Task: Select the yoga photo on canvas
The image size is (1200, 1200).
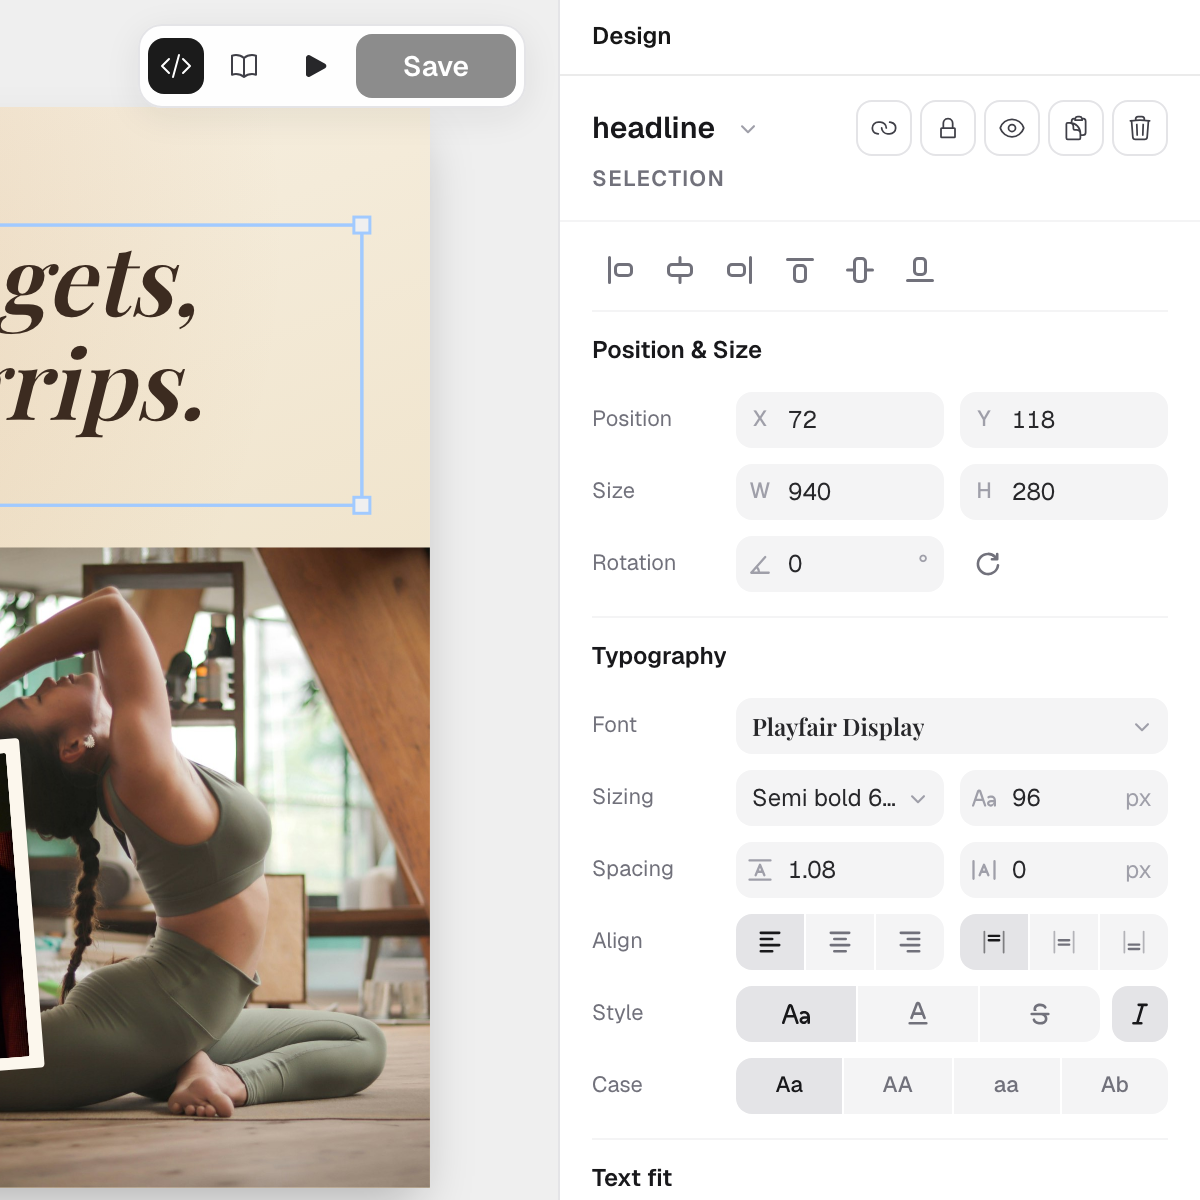Action: tap(215, 867)
